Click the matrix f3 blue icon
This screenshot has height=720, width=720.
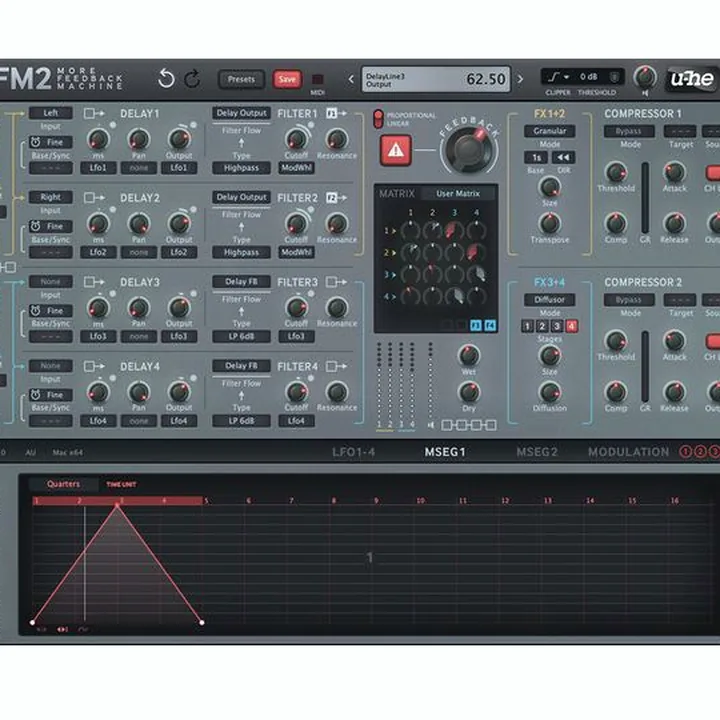(x=476, y=326)
